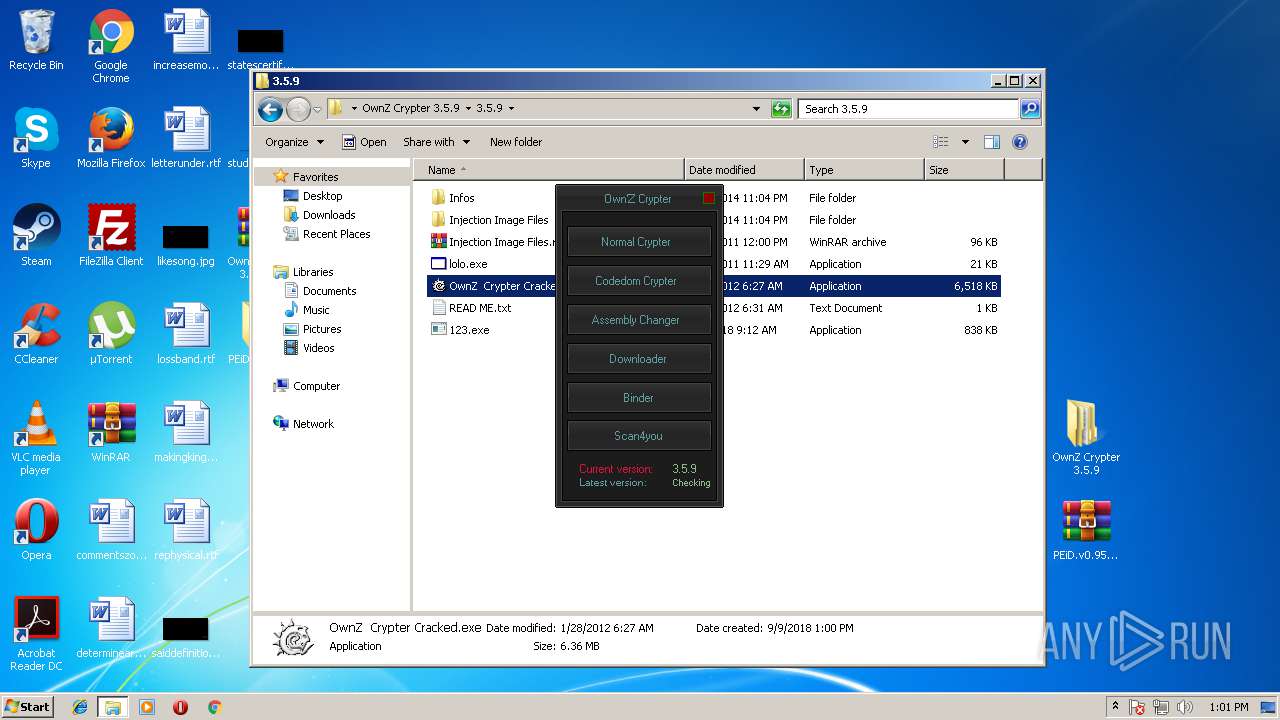Viewport: 1280px width, 720px height.
Task: Select the Steam desktop icon
Action: tap(36, 236)
